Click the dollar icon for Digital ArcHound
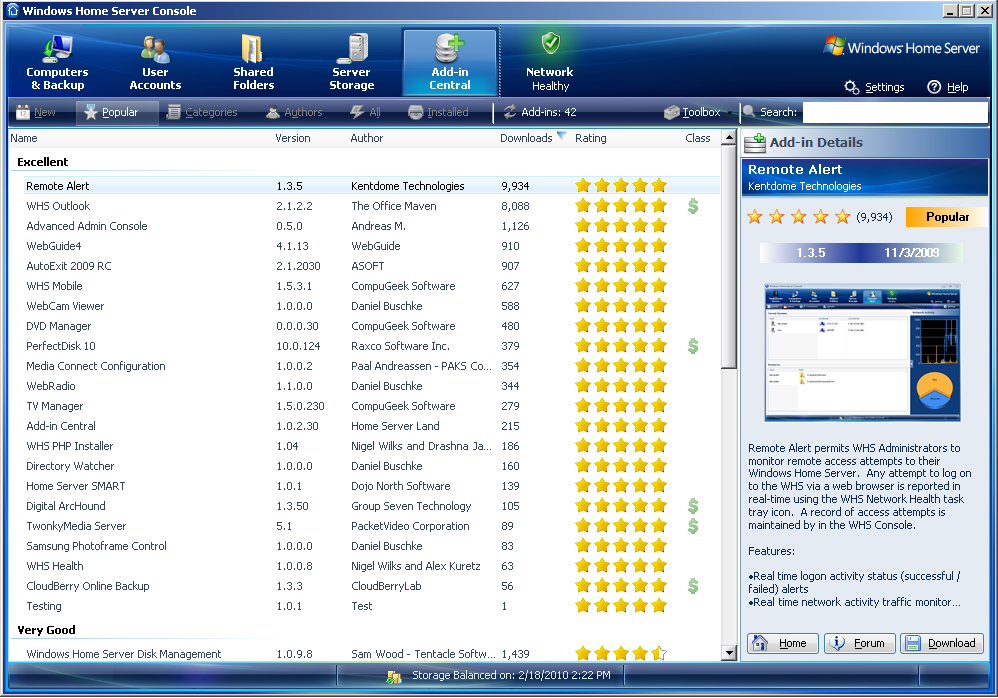998x698 pixels. click(693, 506)
